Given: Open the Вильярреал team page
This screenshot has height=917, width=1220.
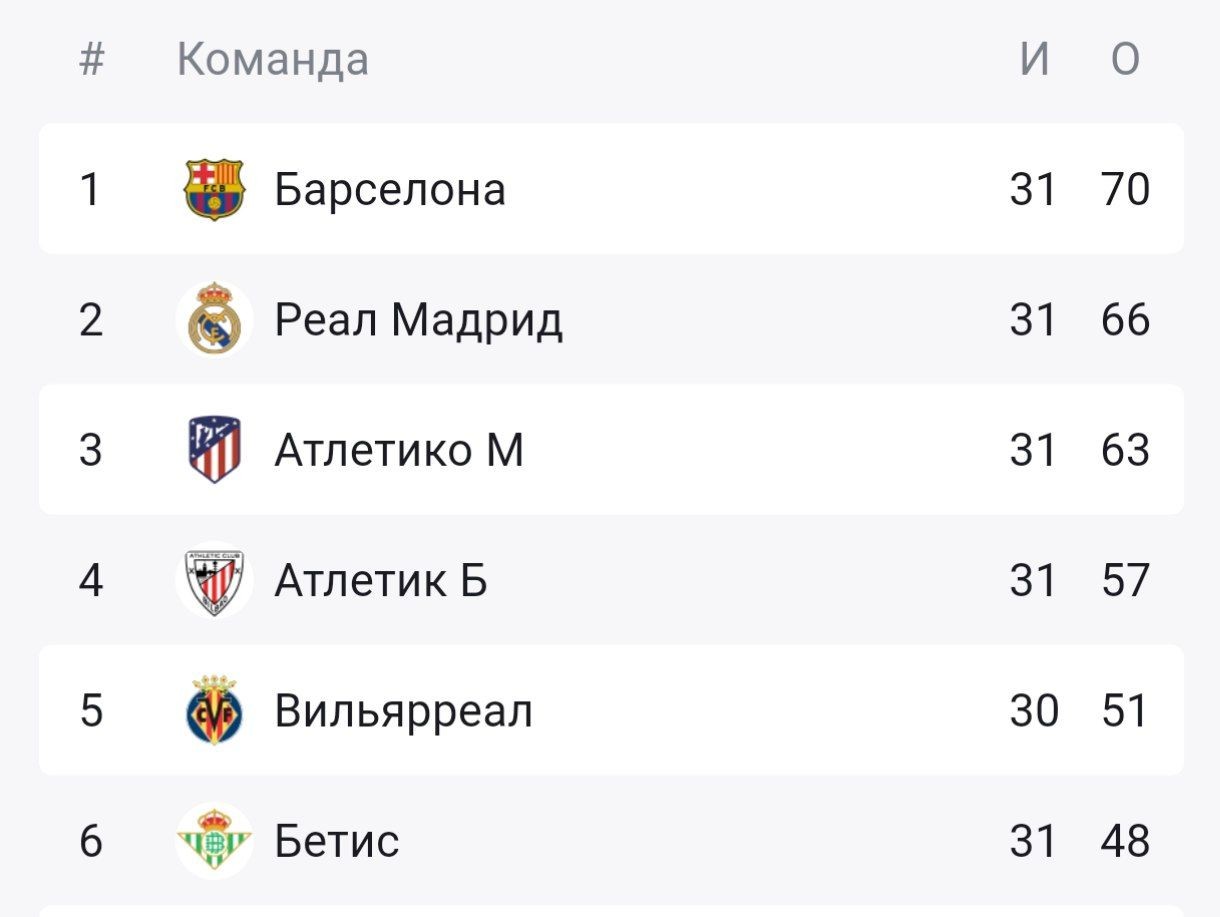Looking at the screenshot, I should [403, 710].
